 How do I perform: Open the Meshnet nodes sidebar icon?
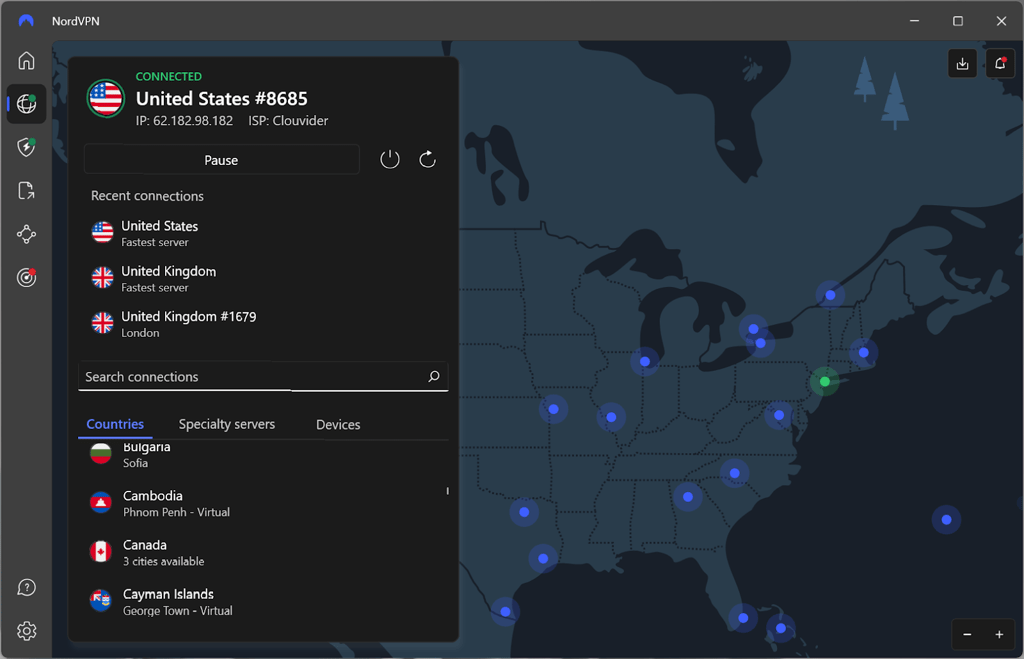(26, 234)
